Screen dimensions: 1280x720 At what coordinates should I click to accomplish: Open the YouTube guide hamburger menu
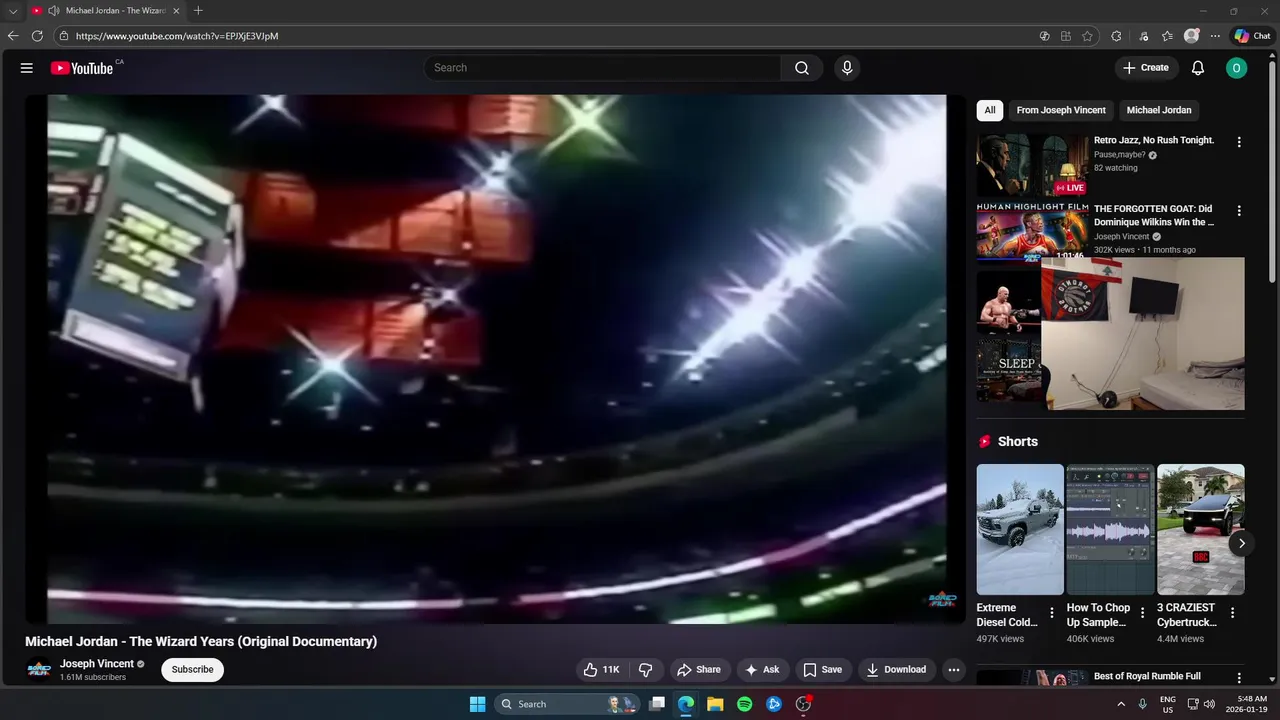27,68
